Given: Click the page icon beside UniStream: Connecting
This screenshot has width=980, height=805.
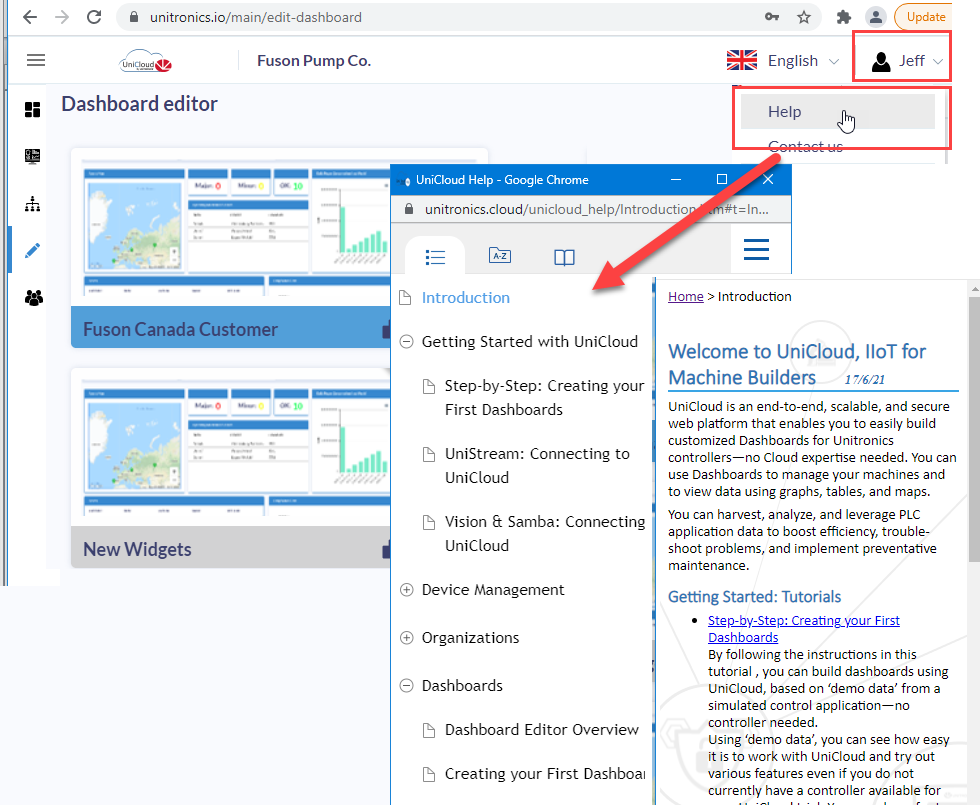Looking at the screenshot, I should (x=429, y=454).
